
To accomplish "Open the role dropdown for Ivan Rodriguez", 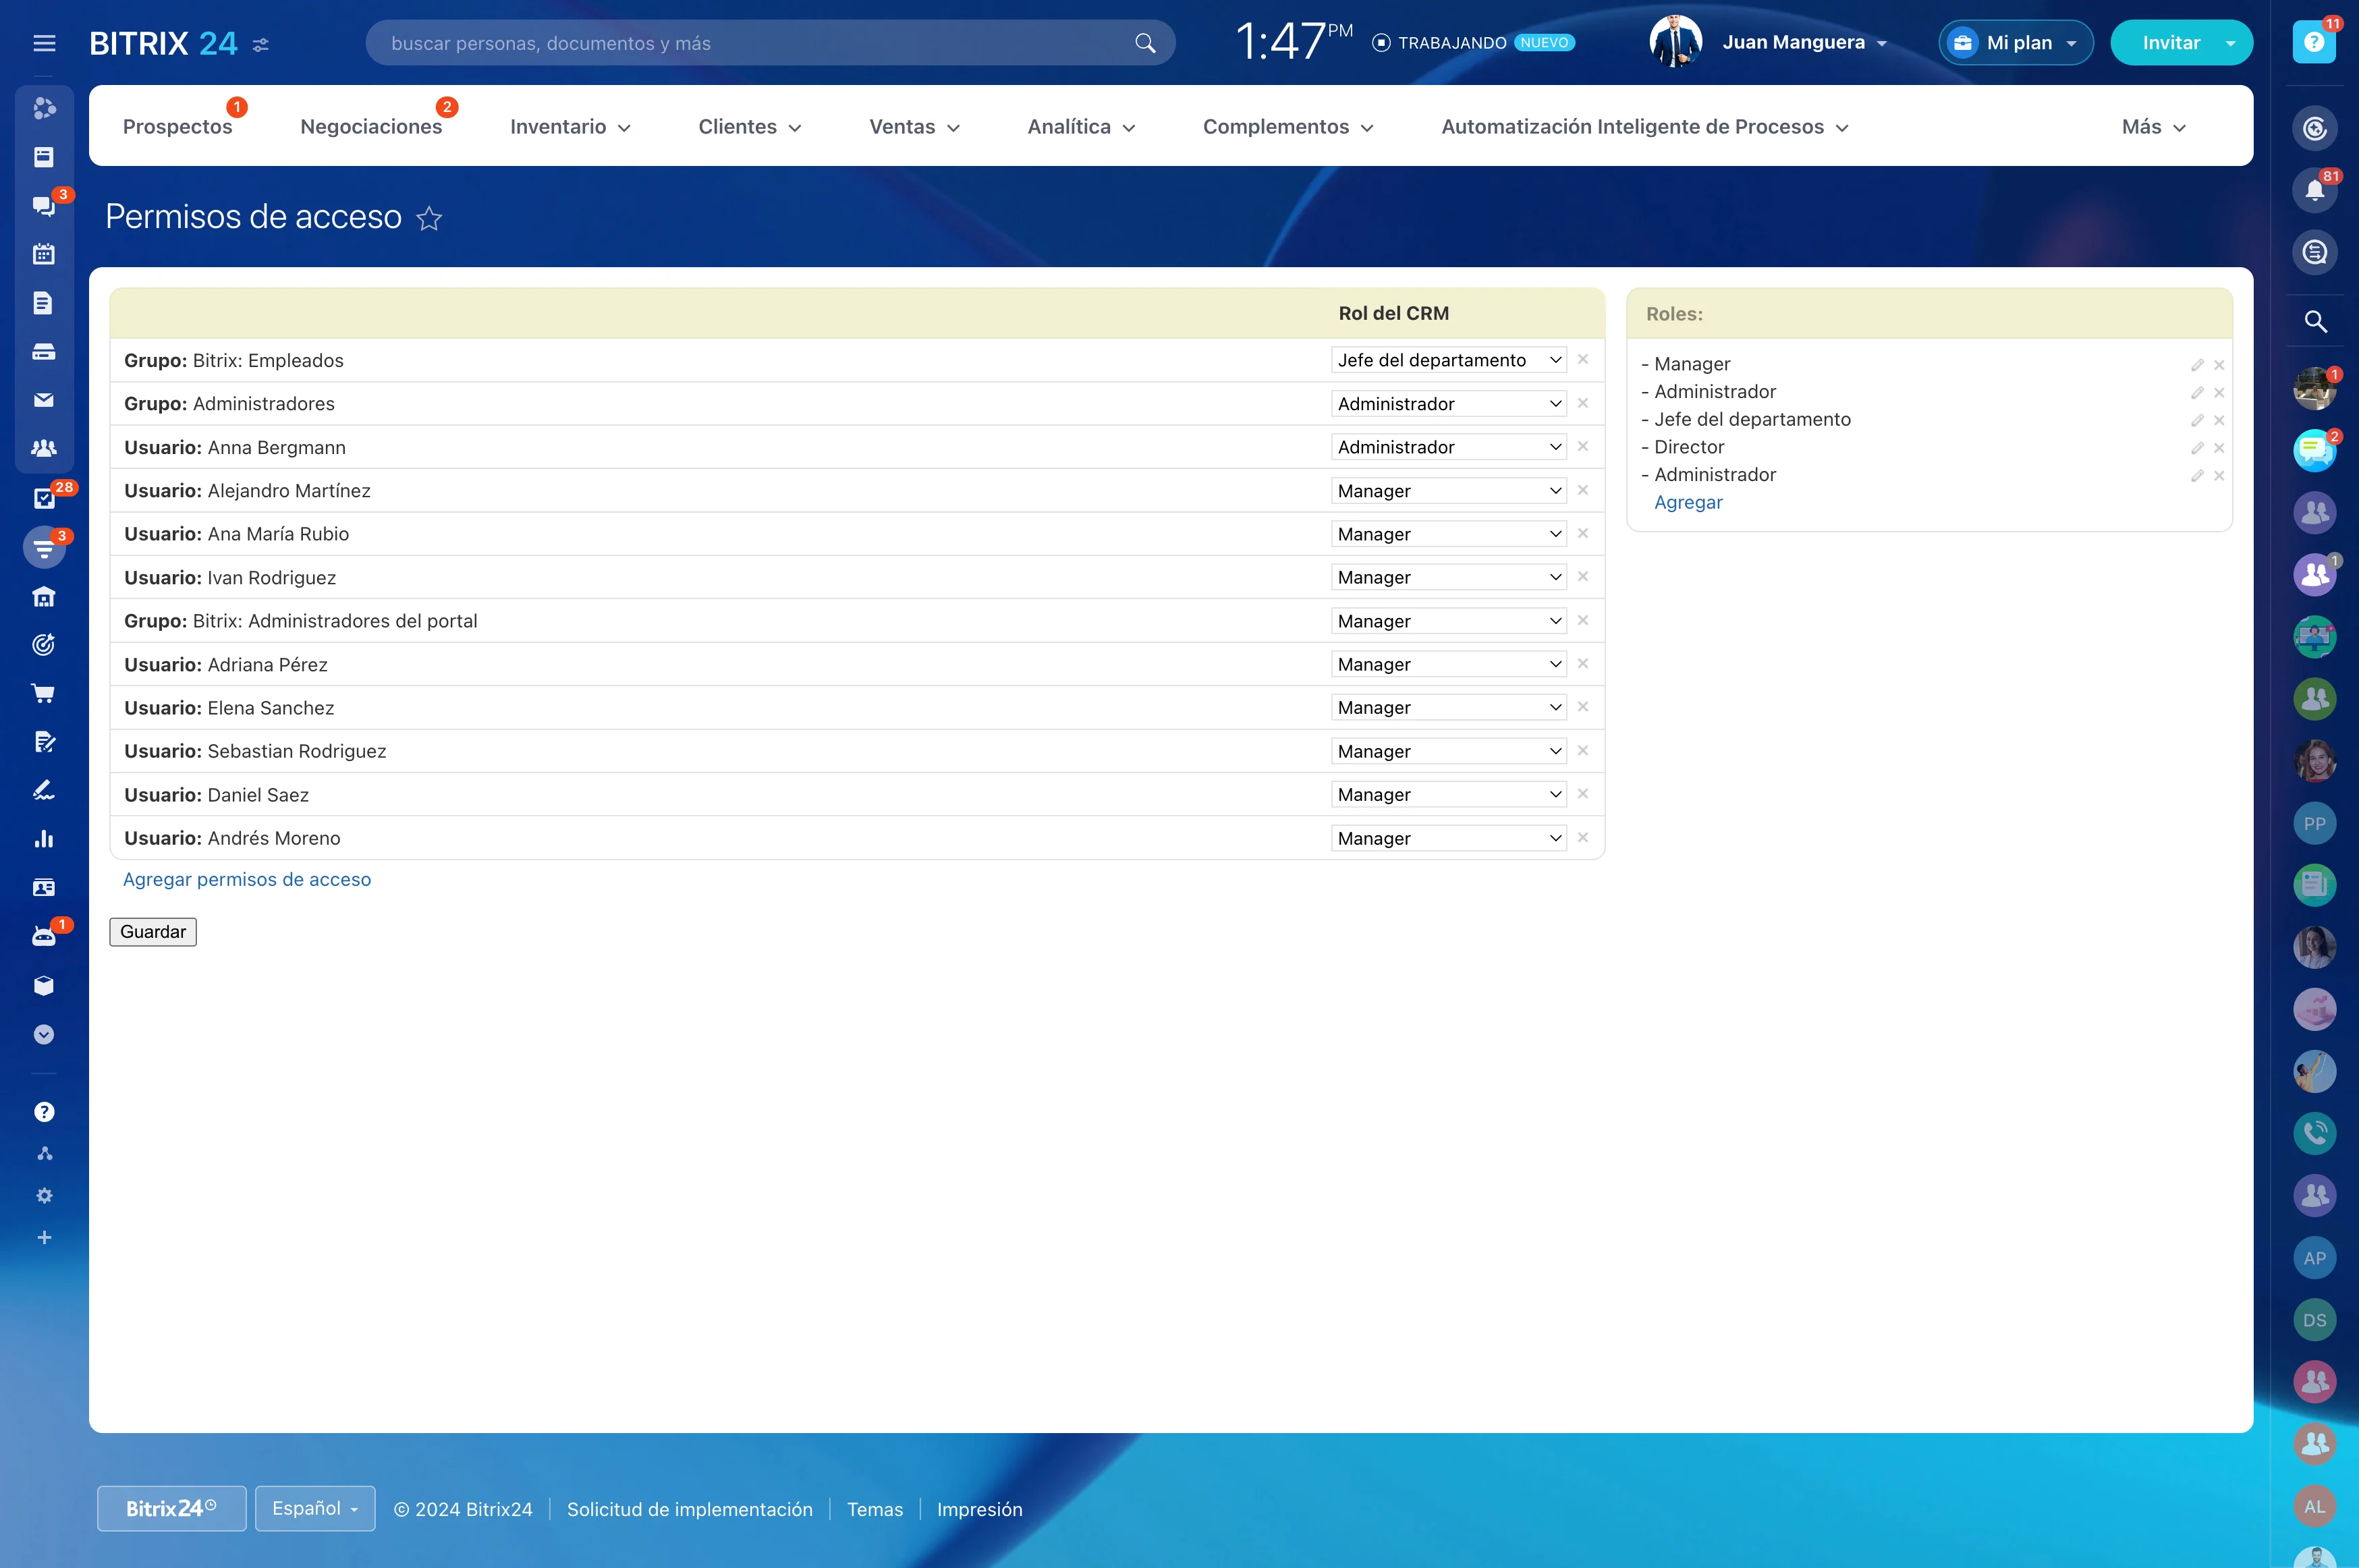I will pos(1447,577).
